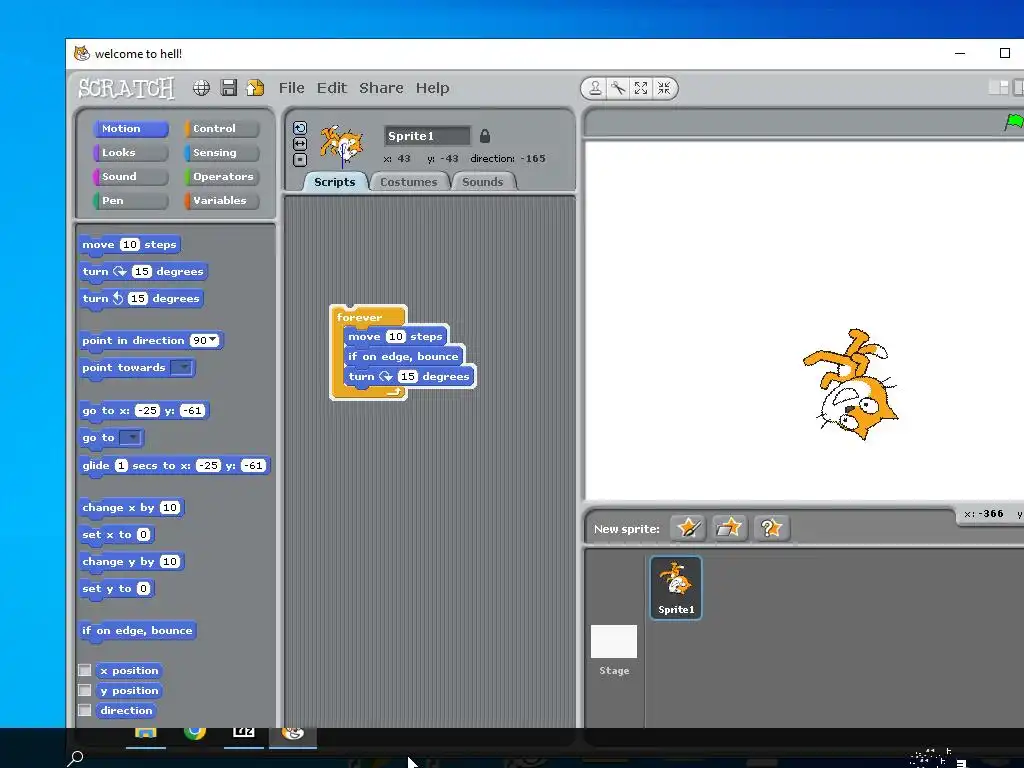Select the Scripts tab

pyautogui.click(x=335, y=182)
